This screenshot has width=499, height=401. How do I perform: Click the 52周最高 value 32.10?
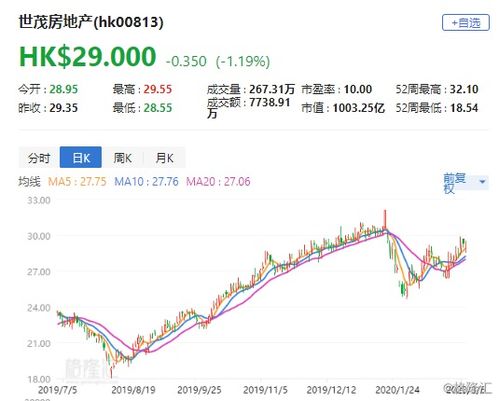click(x=464, y=89)
